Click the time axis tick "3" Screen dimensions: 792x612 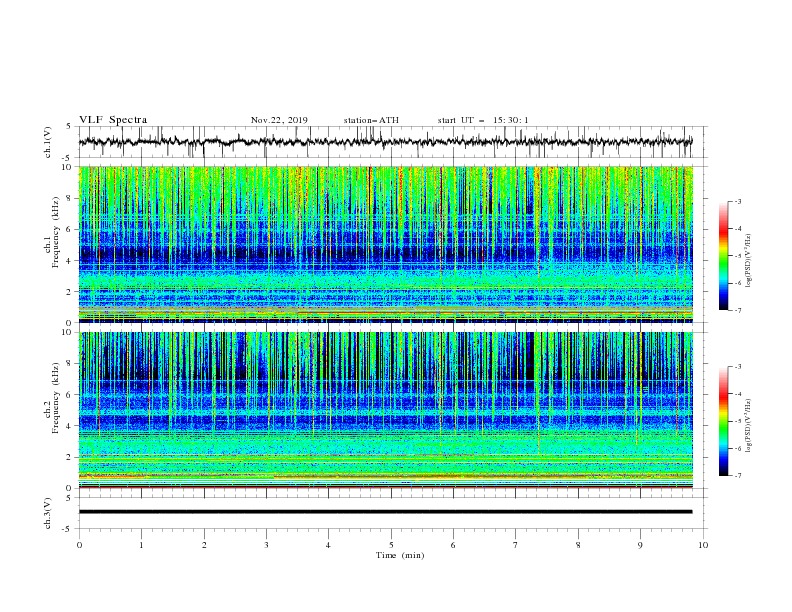(x=266, y=545)
